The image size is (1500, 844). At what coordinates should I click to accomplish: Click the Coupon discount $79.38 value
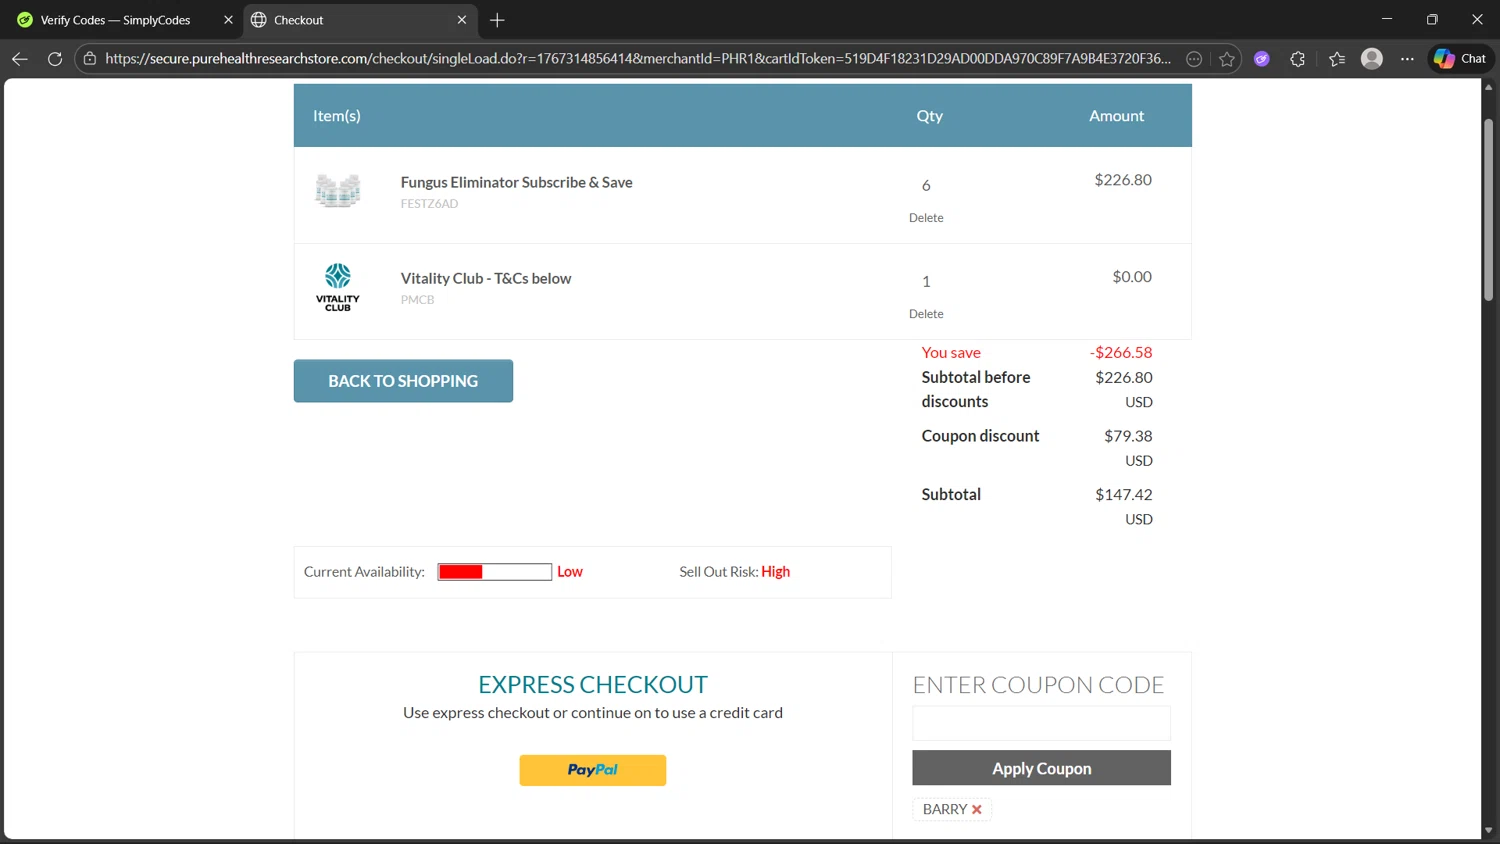click(x=1128, y=436)
